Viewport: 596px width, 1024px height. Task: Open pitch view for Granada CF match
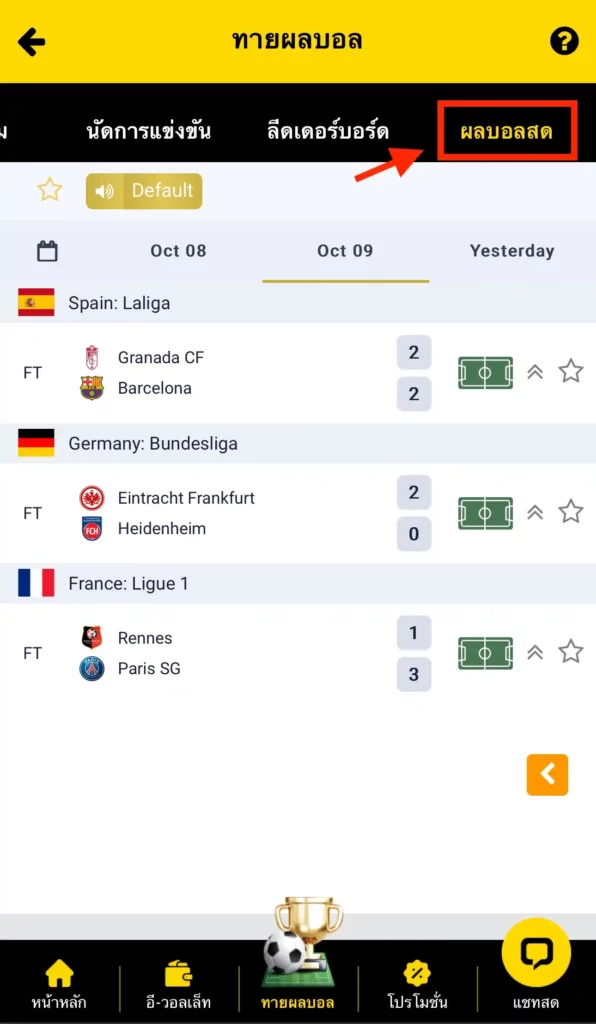(x=485, y=373)
